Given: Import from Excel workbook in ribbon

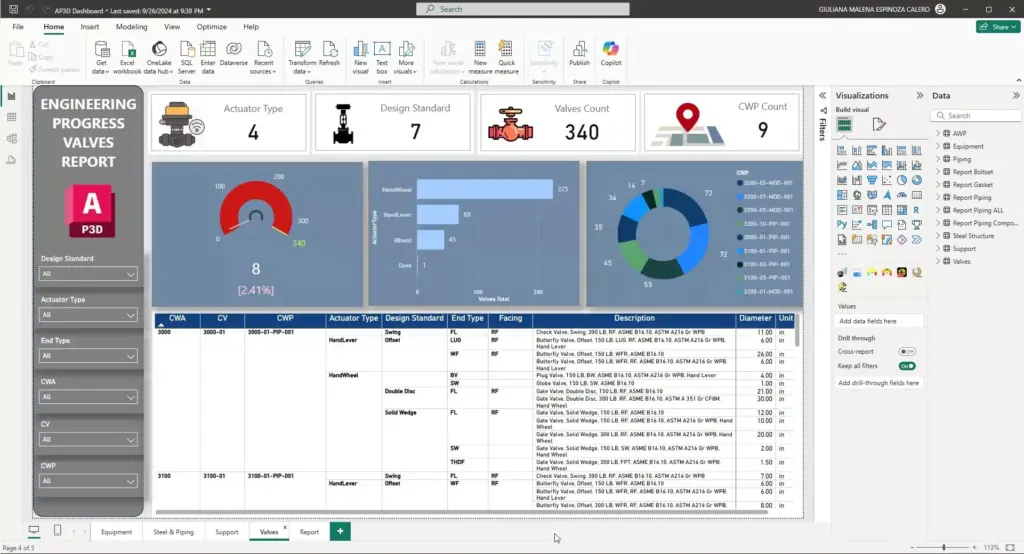Looking at the screenshot, I should 127,57.
